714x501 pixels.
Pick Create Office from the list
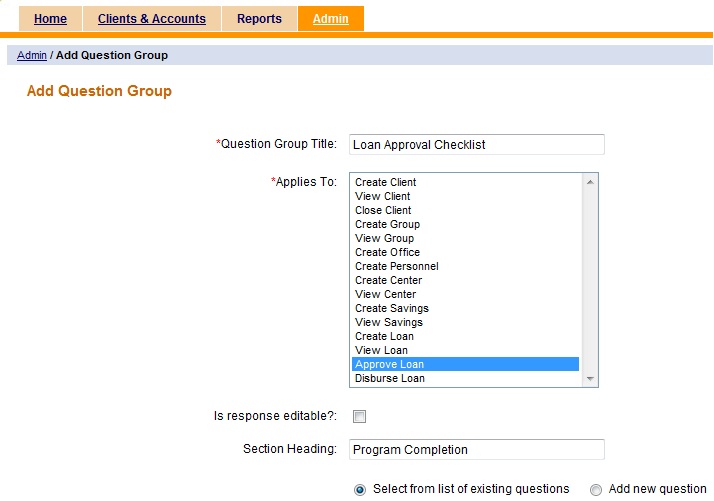tap(387, 252)
